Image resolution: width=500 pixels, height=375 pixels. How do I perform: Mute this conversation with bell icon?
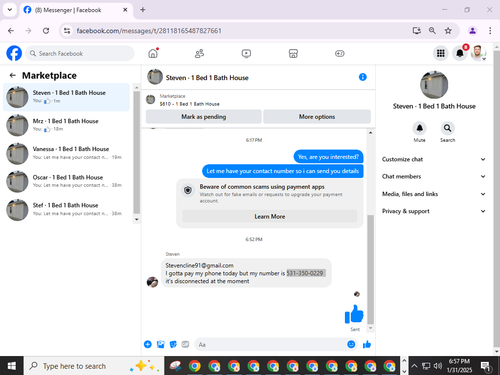(419, 128)
